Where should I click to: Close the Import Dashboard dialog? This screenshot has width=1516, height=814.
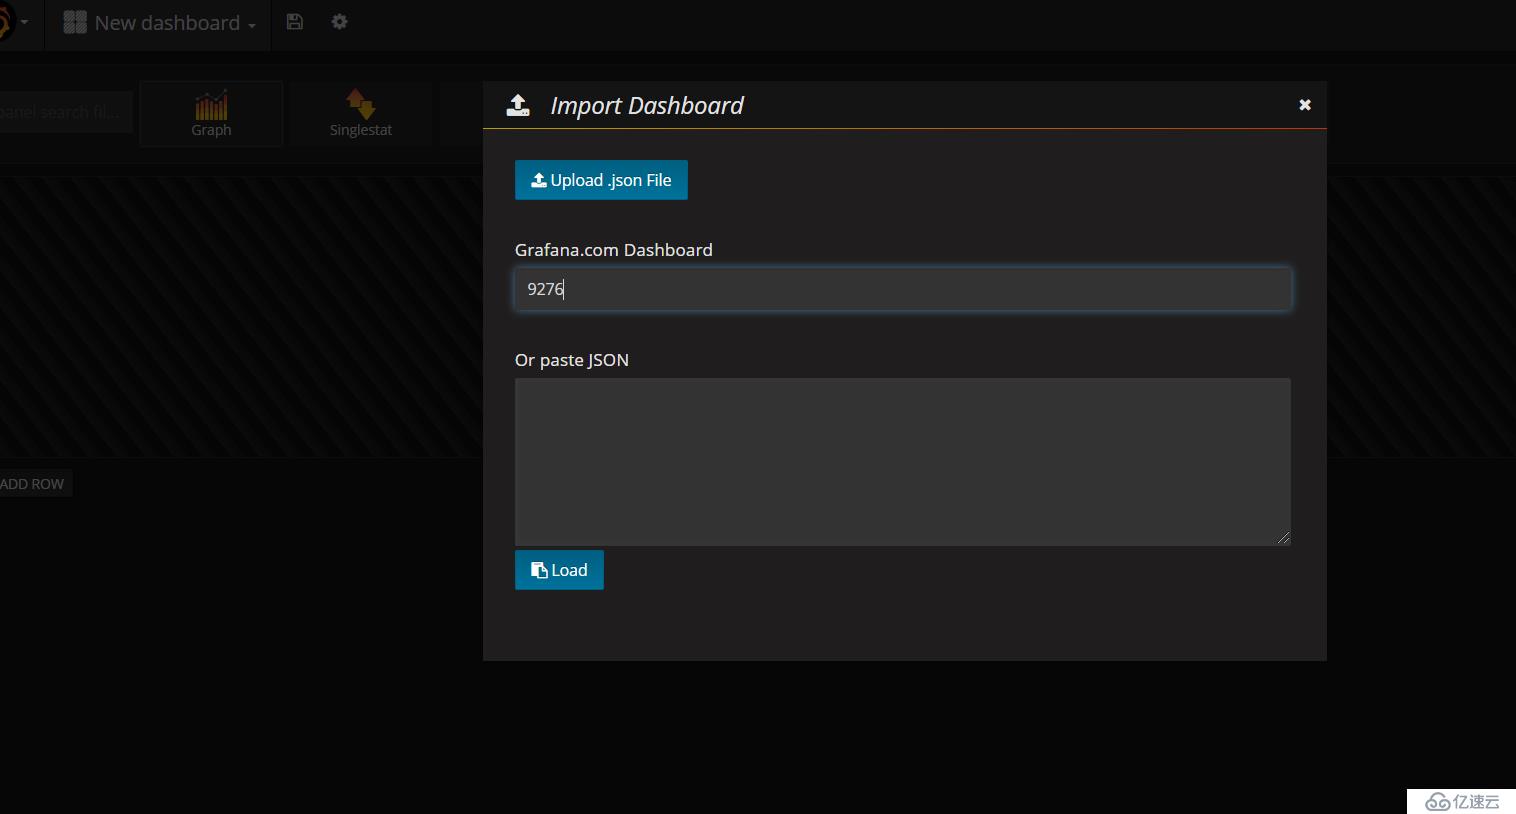click(x=1305, y=105)
